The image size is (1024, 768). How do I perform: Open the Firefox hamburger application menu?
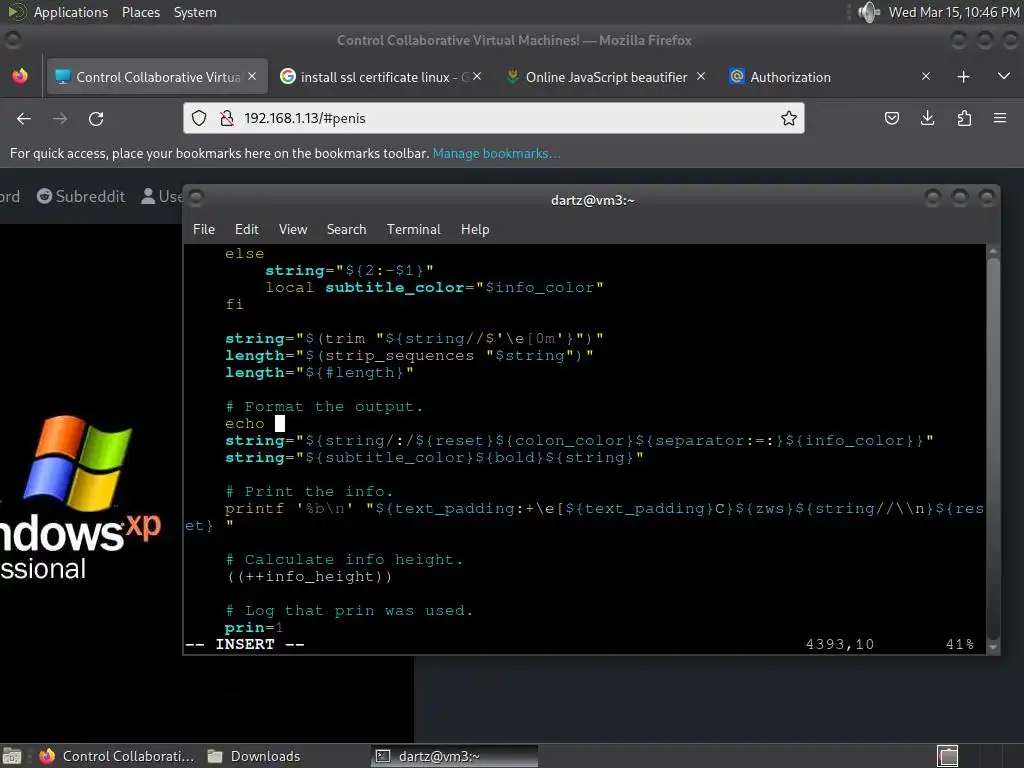[1000, 118]
